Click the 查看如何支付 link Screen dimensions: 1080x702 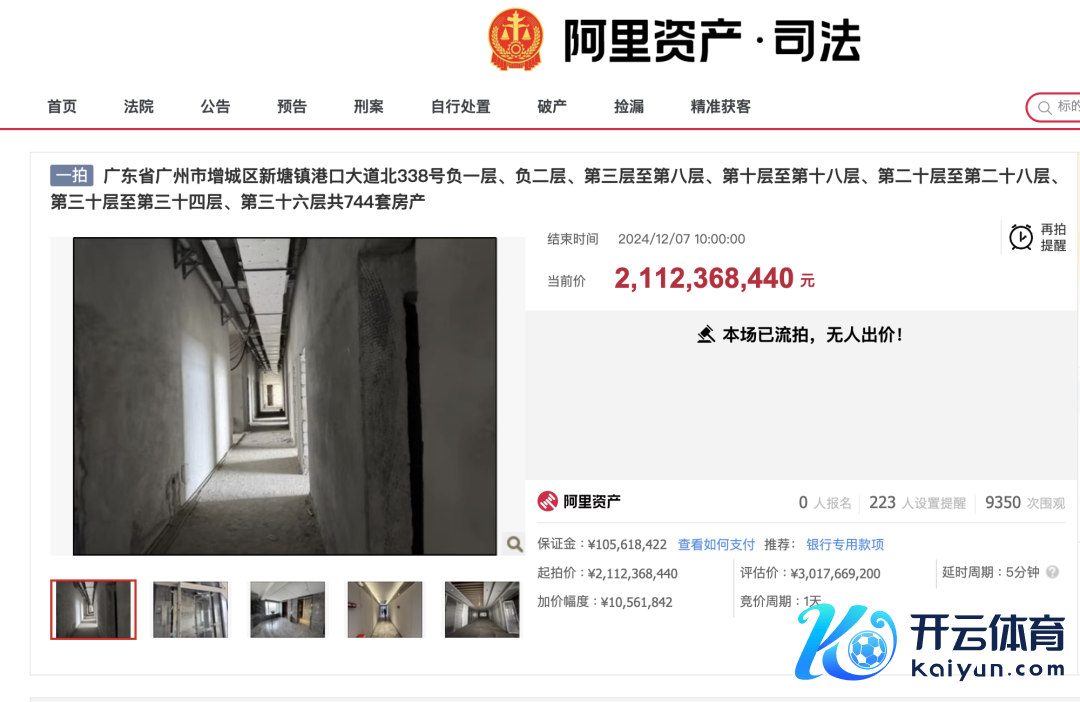point(716,544)
